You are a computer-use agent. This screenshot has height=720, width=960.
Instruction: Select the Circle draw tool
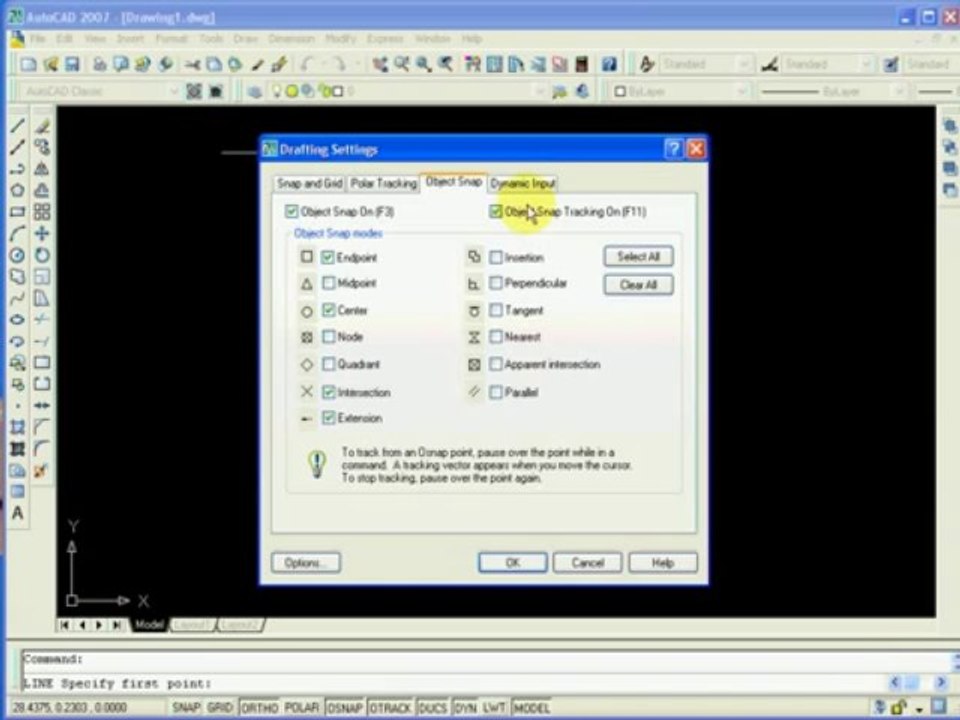18,255
